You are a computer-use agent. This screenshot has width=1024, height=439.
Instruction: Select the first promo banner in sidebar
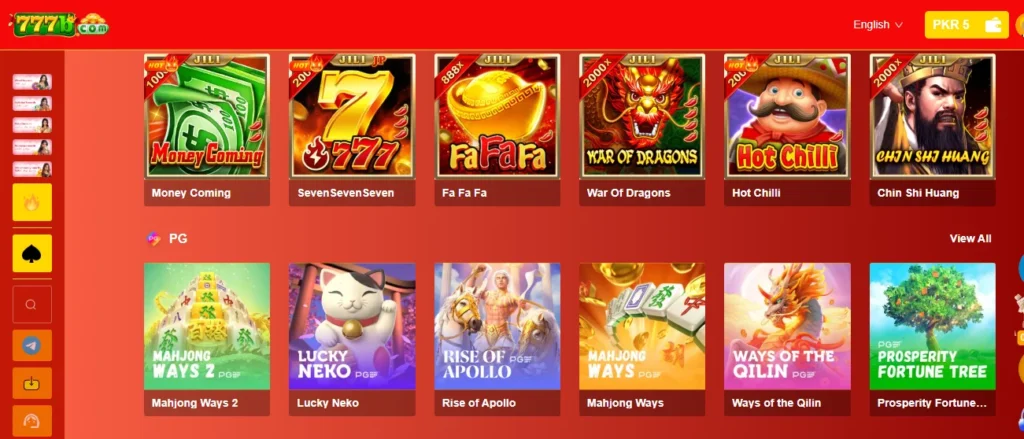[x=32, y=82]
